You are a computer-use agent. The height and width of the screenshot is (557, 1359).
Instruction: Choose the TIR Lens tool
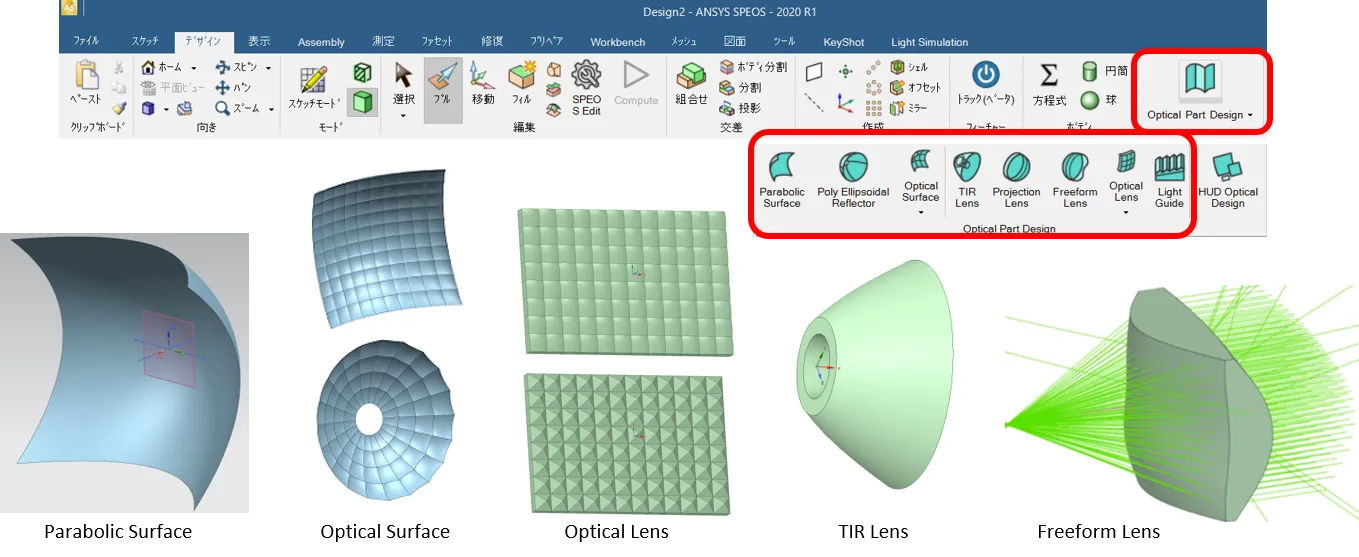click(x=967, y=180)
